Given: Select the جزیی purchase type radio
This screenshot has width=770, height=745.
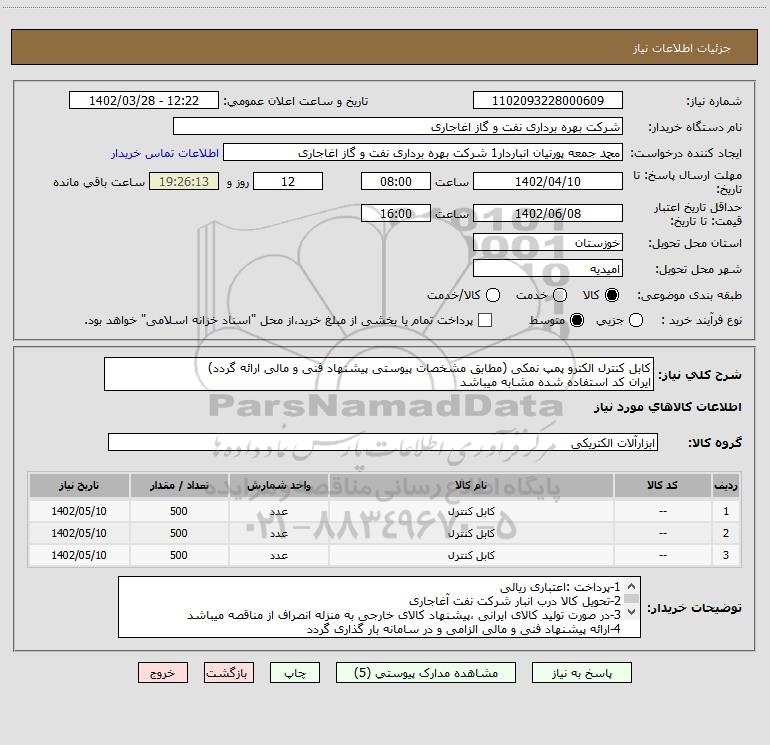Looking at the screenshot, I should [x=635, y=321].
